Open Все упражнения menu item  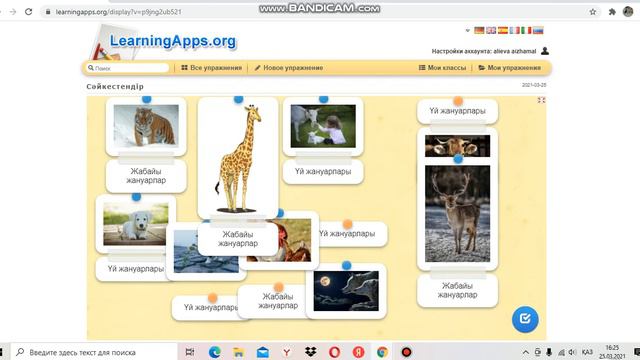tap(211, 68)
